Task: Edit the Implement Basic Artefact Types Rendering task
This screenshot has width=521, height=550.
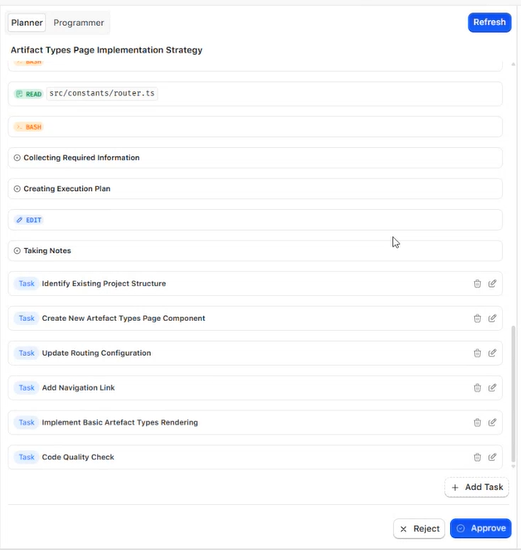Action: point(492,422)
